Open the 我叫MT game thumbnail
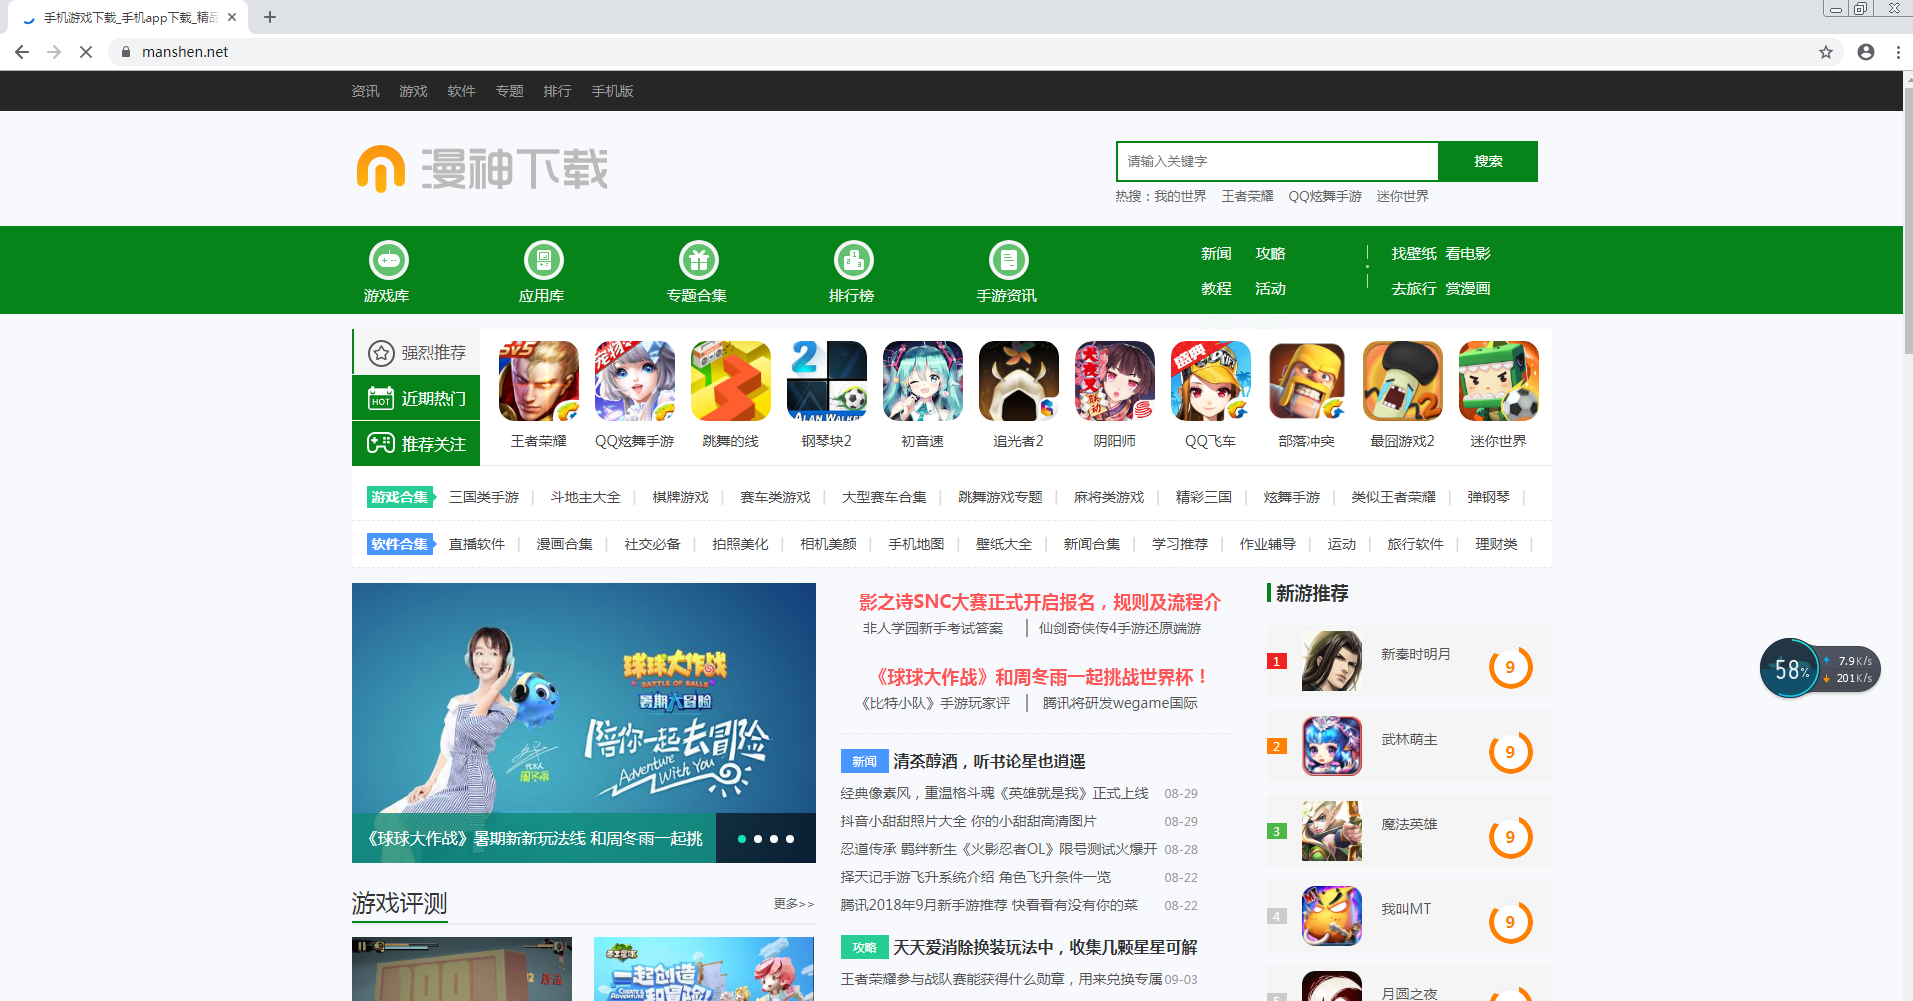1913x1001 pixels. [1332, 916]
